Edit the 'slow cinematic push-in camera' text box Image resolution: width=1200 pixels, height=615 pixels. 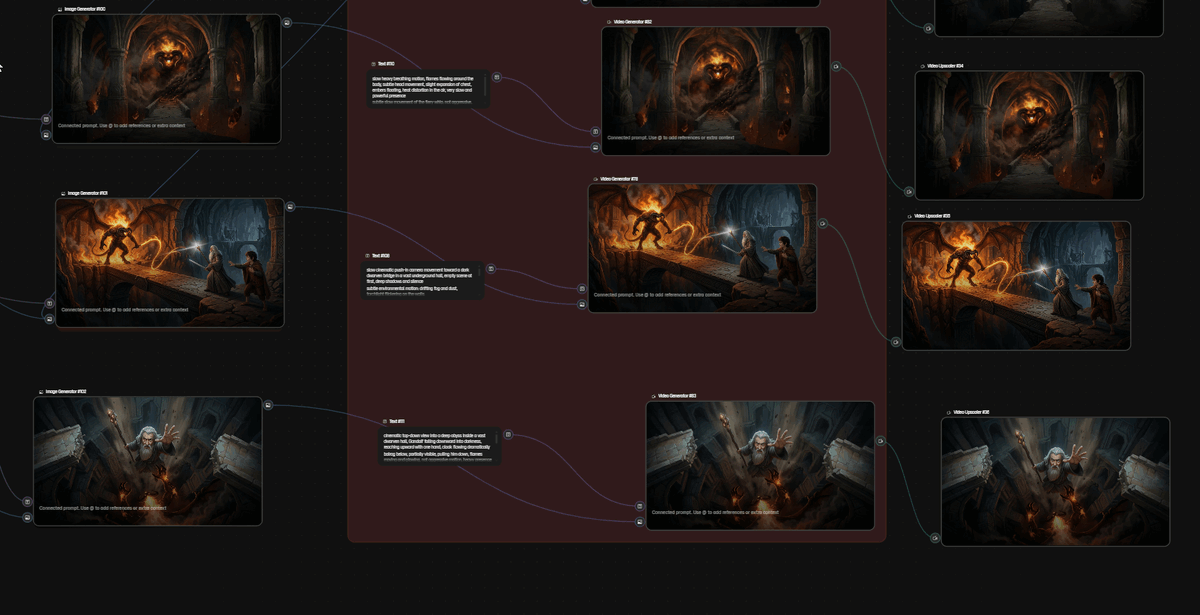coord(420,281)
